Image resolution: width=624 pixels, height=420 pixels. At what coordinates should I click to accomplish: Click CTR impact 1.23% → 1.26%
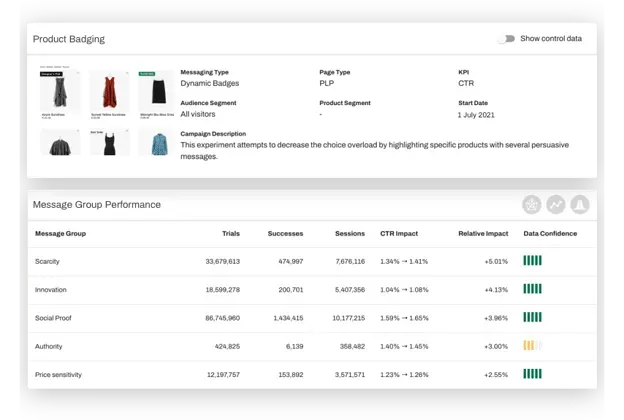coord(404,375)
